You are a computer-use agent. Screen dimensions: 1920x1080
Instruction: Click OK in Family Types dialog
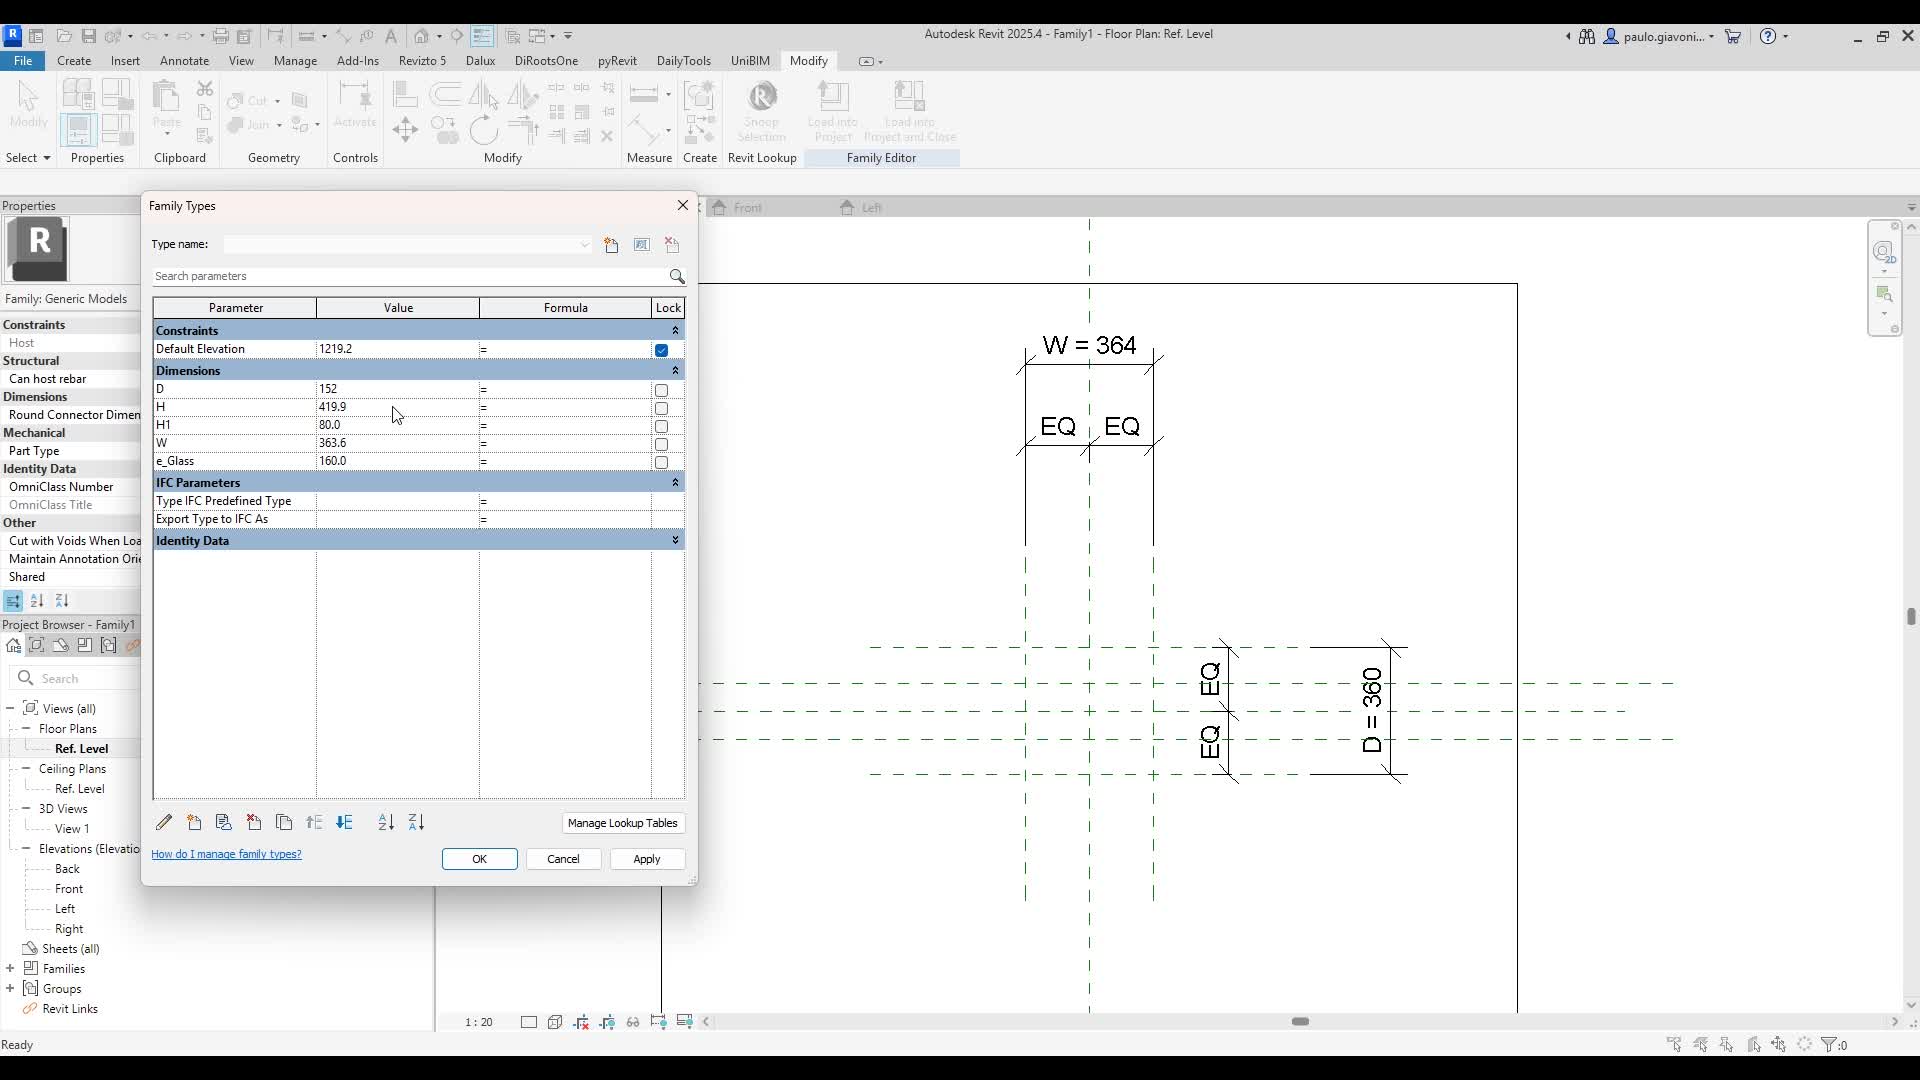point(480,859)
